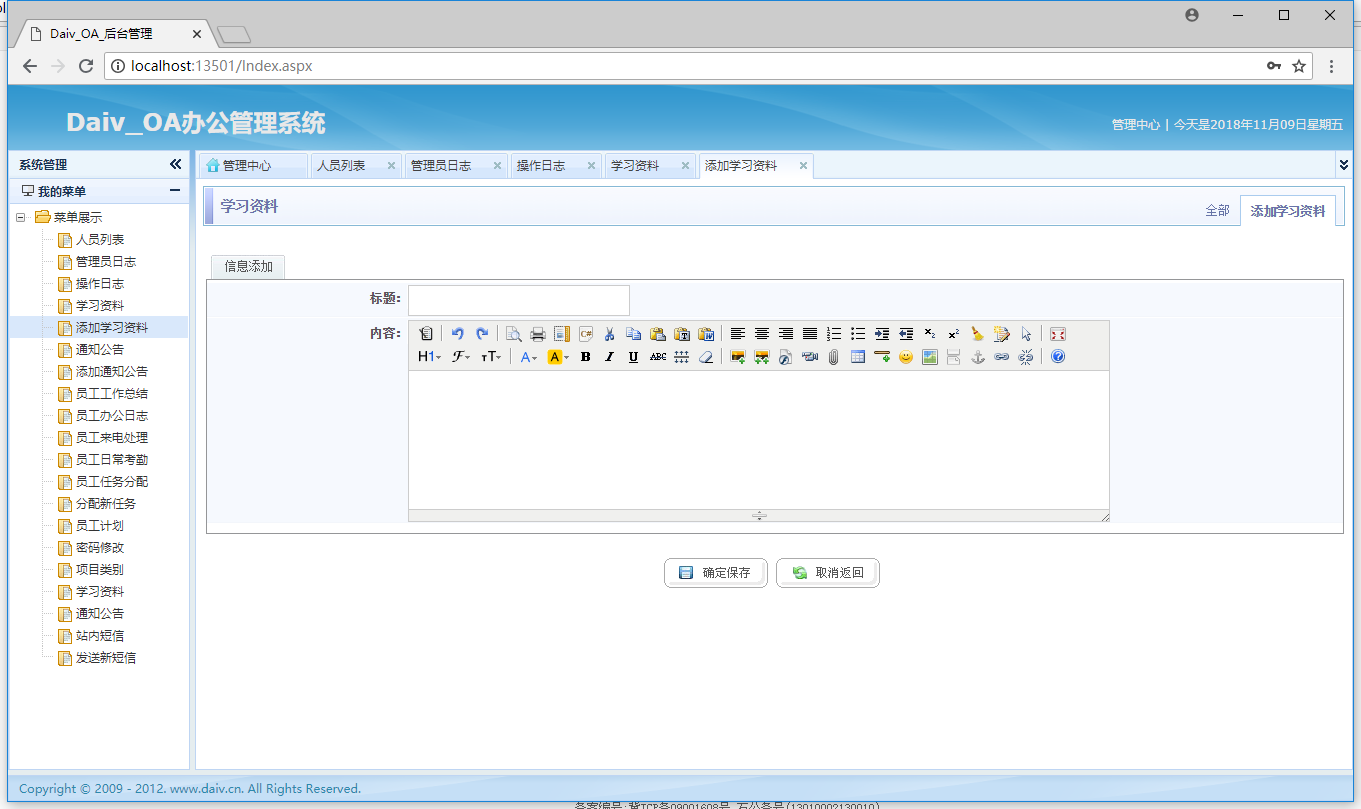
Task: Insert hyperlink with chain icon
Action: [1002, 357]
